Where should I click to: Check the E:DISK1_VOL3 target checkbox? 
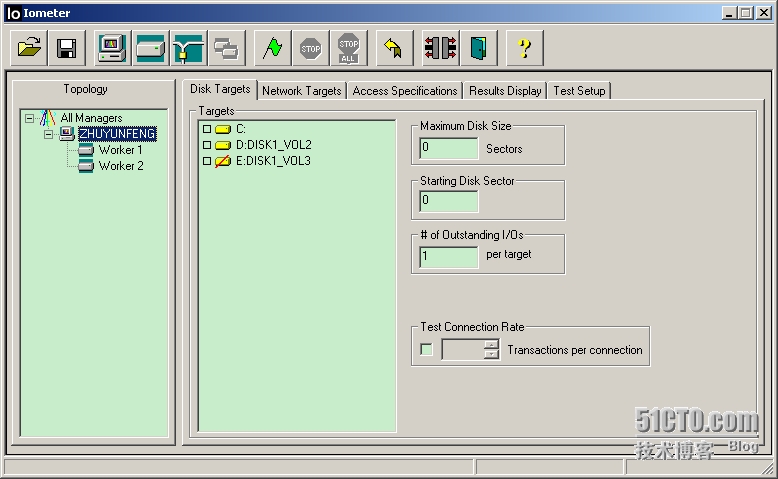(207, 161)
